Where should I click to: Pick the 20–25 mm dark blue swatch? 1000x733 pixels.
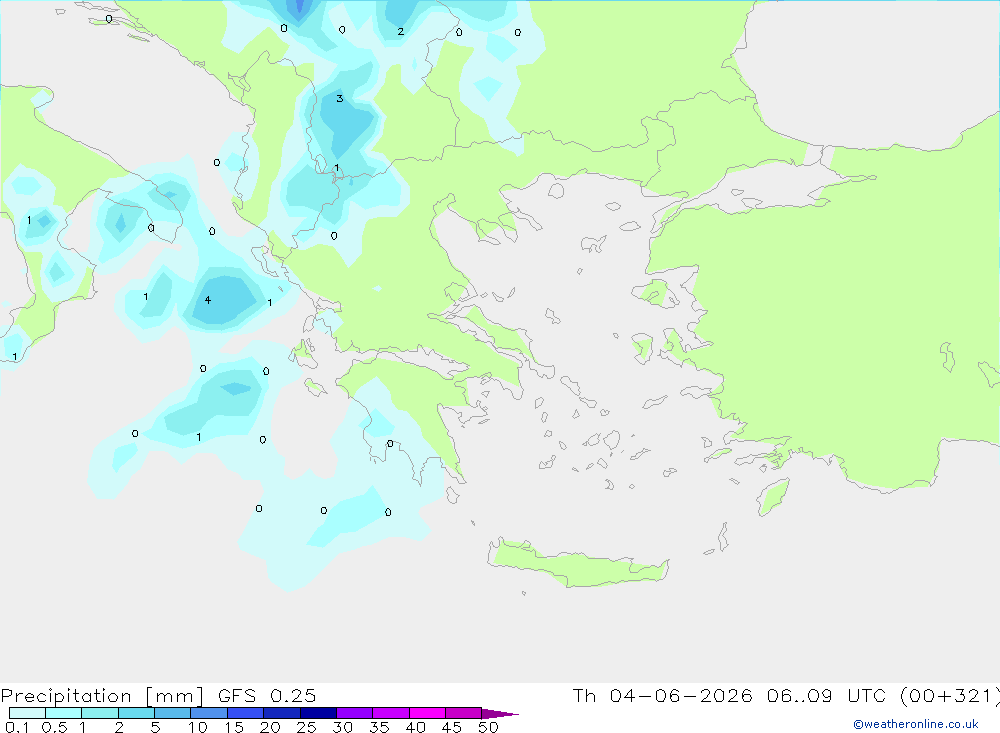tap(282, 713)
